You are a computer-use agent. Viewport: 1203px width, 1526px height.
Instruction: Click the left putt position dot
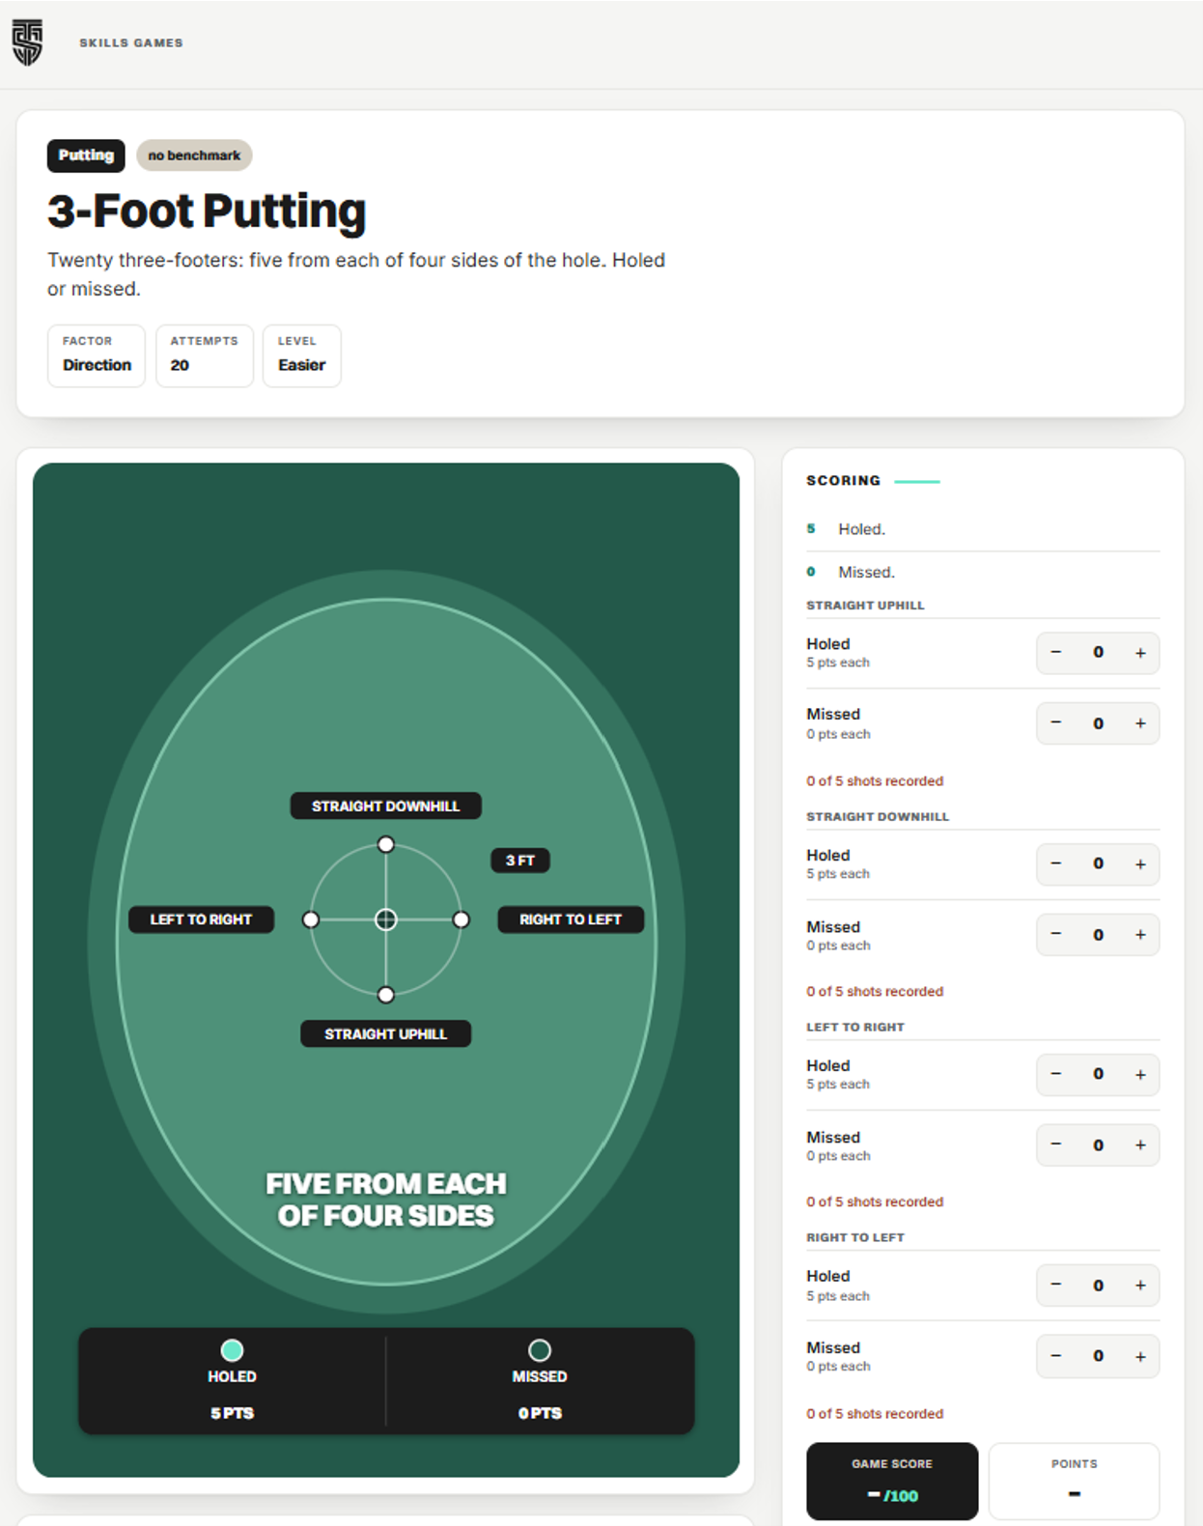tap(311, 920)
